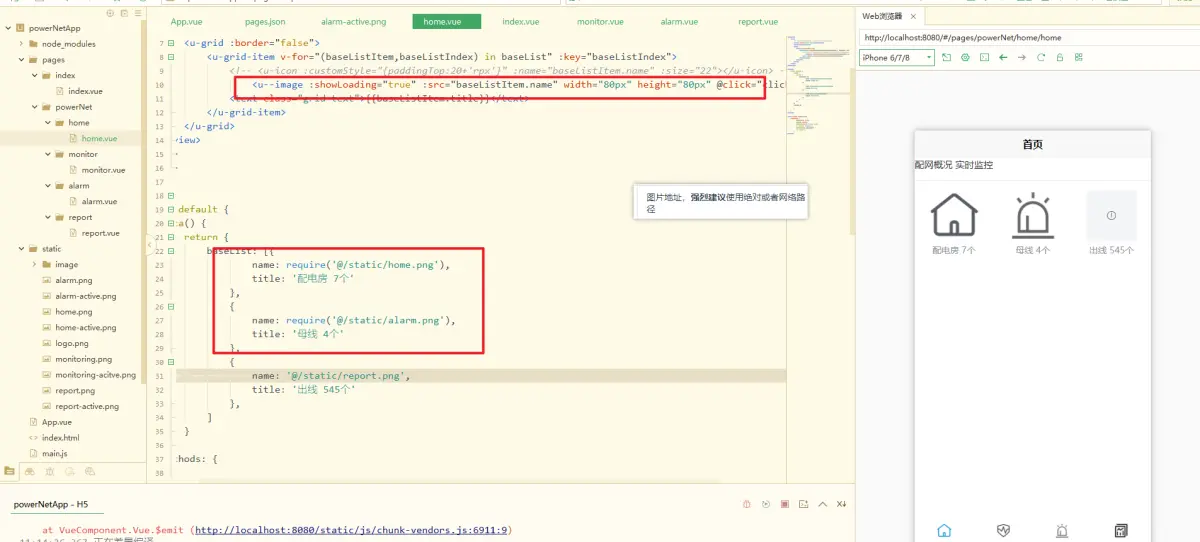Image resolution: width=1200 pixels, height=542 pixels.
Task: Click the home tabbar icon in phone preview
Action: point(944,530)
